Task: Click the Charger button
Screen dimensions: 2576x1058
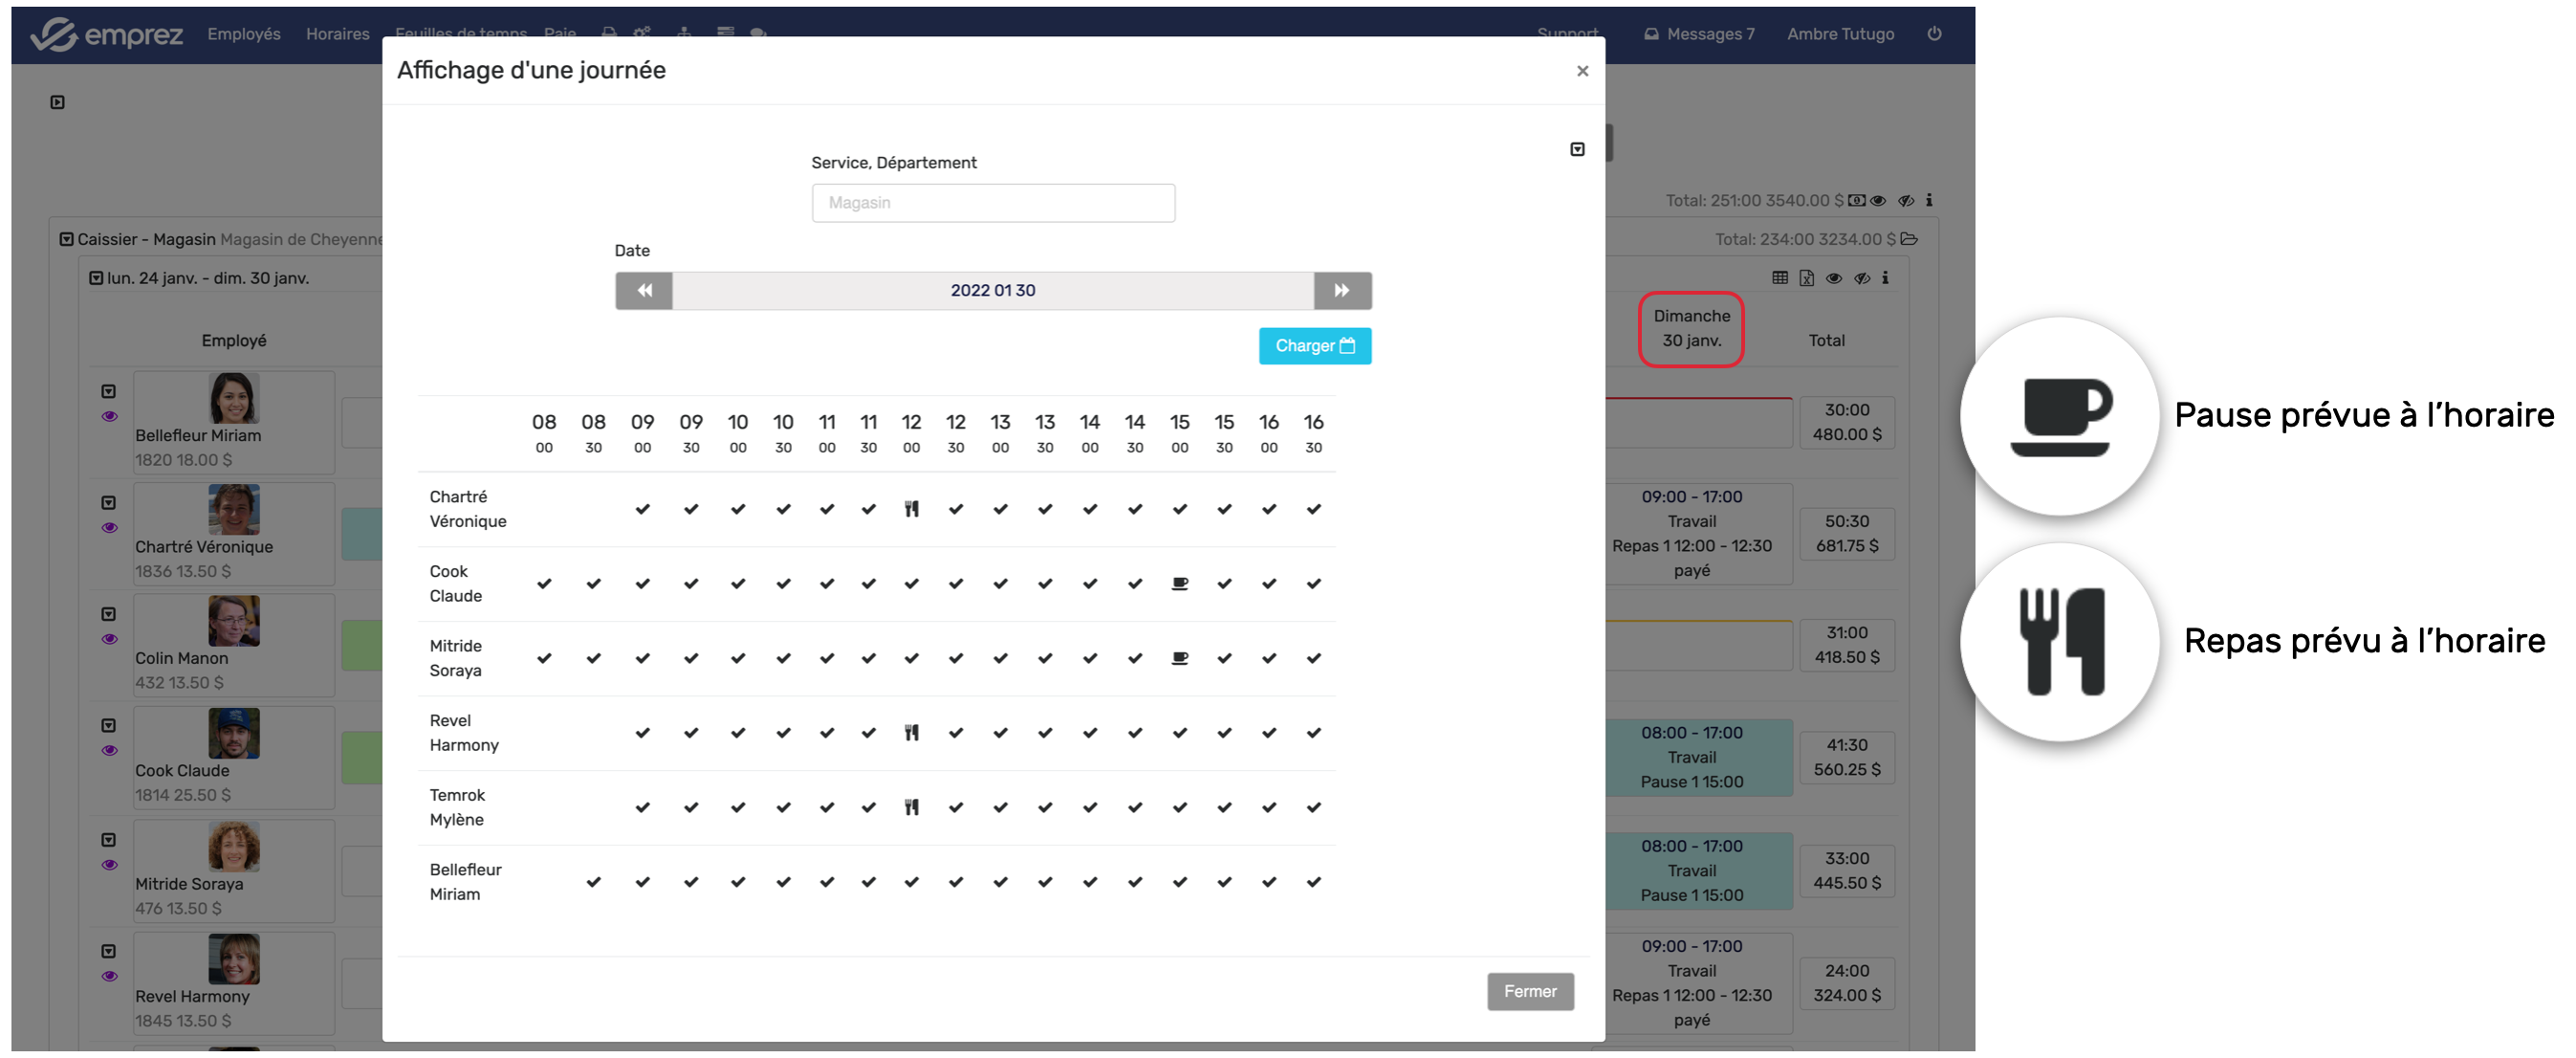Action: (1314, 346)
